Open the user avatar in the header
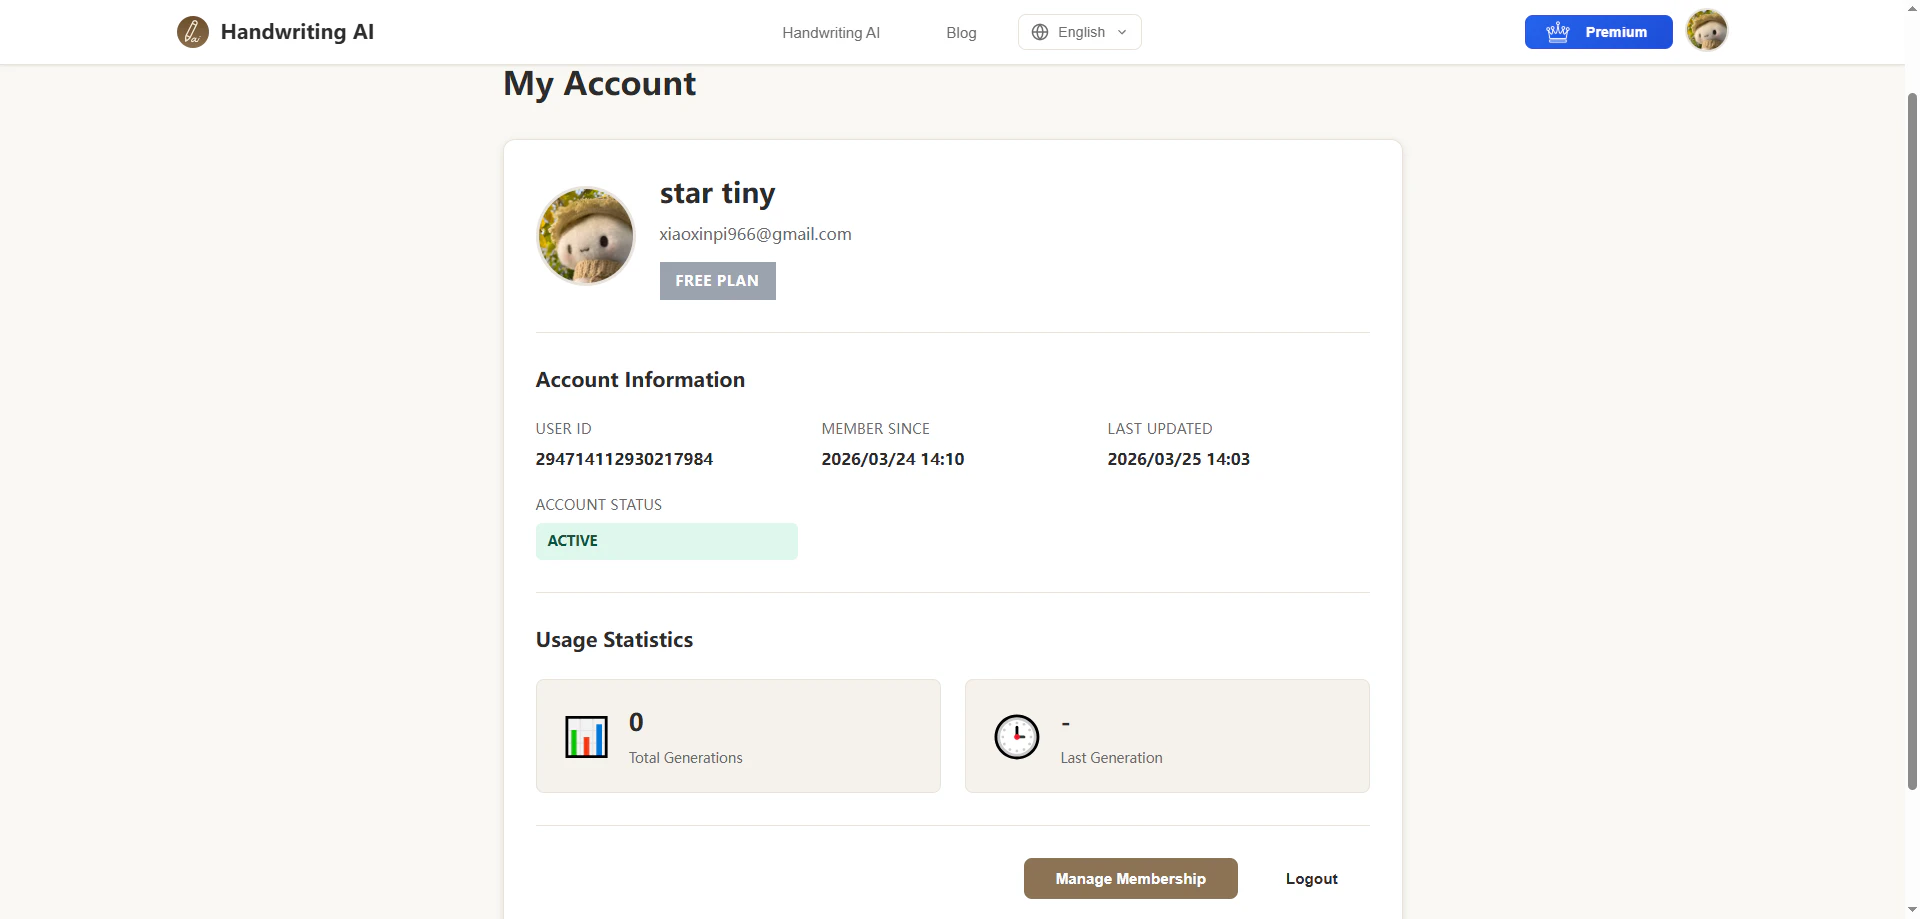Image resolution: width=1920 pixels, height=919 pixels. 1707,31
